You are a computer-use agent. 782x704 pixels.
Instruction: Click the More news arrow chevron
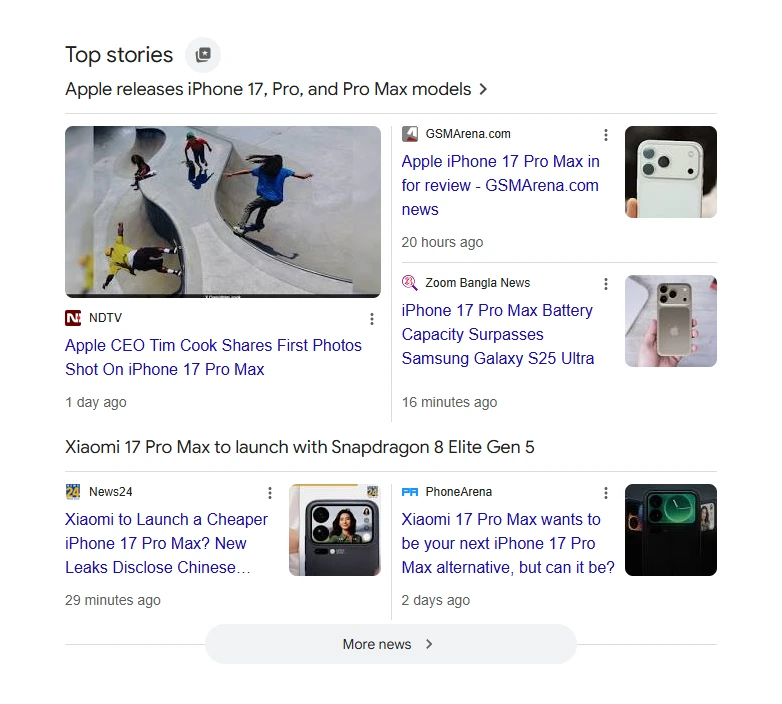point(429,644)
